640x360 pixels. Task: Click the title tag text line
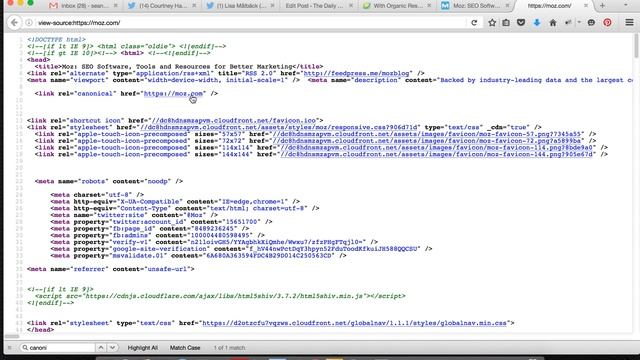click(179, 67)
